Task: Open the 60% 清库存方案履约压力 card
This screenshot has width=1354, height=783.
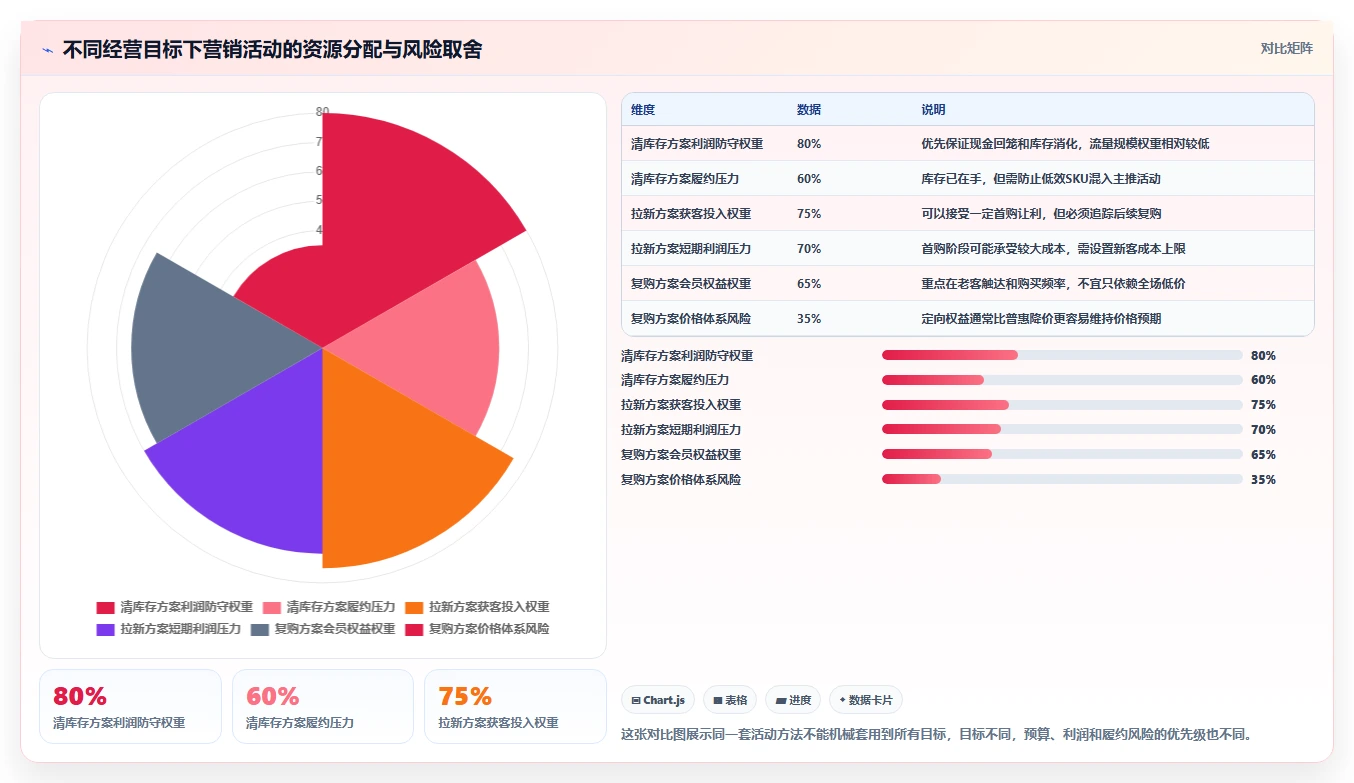Action: click(323, 707)
